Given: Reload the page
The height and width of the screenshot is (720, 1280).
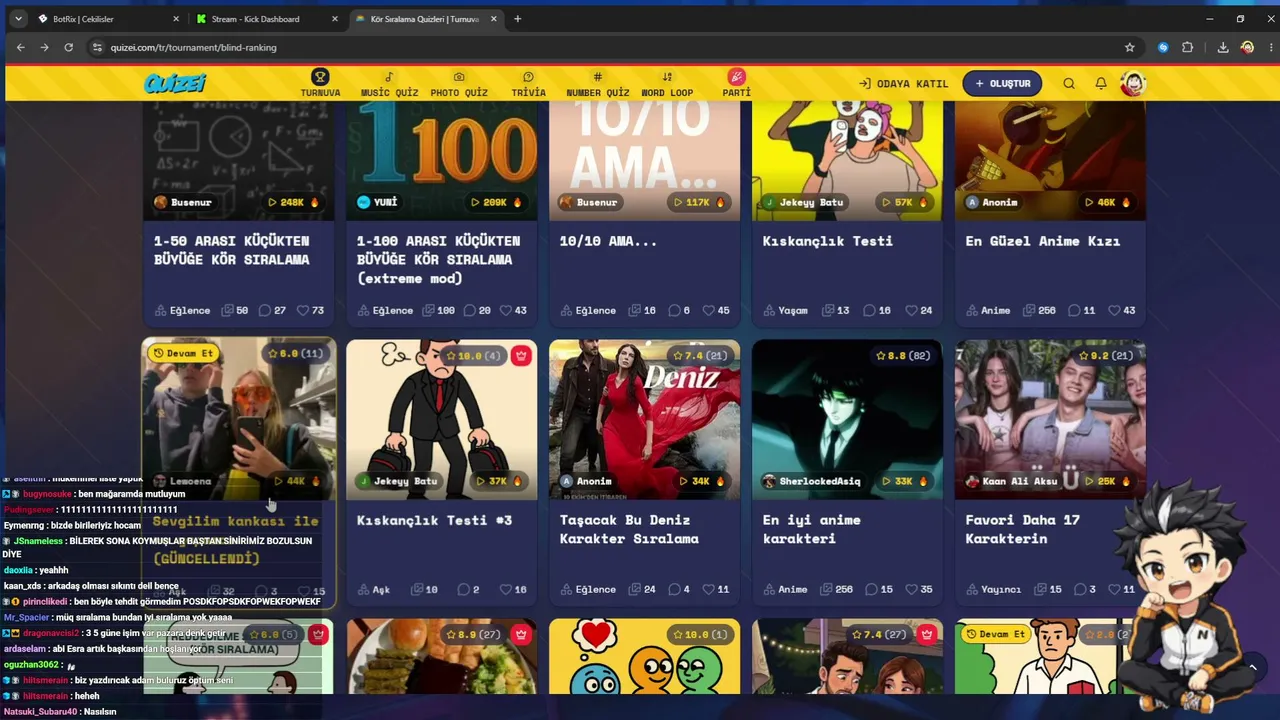Looking at the screenshot, I should click(x=69, y=47).
